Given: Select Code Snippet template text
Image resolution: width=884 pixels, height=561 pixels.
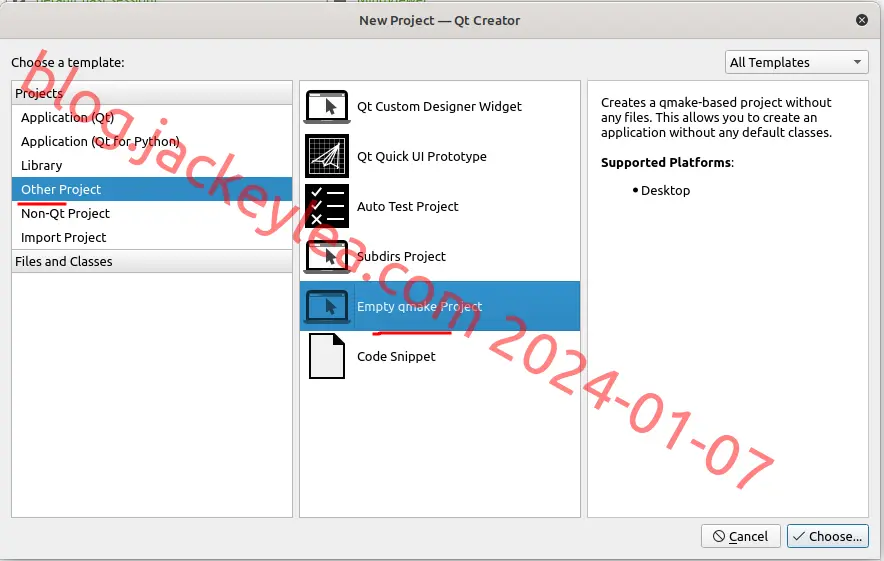Looking at the screenshot, I should [396, 356].
